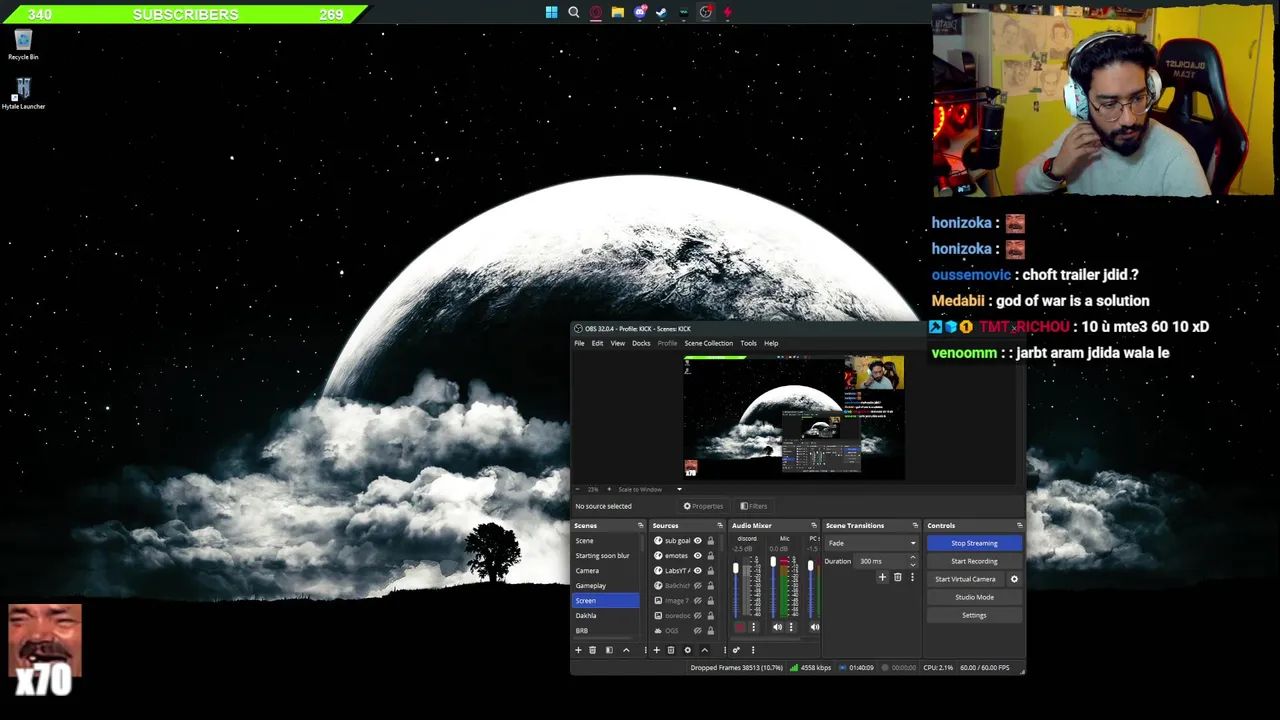Viewport: 1280px width, 720px height.
Task: Select the Gameplay scene
Action: pyautogui.click(x=605, y=586)
